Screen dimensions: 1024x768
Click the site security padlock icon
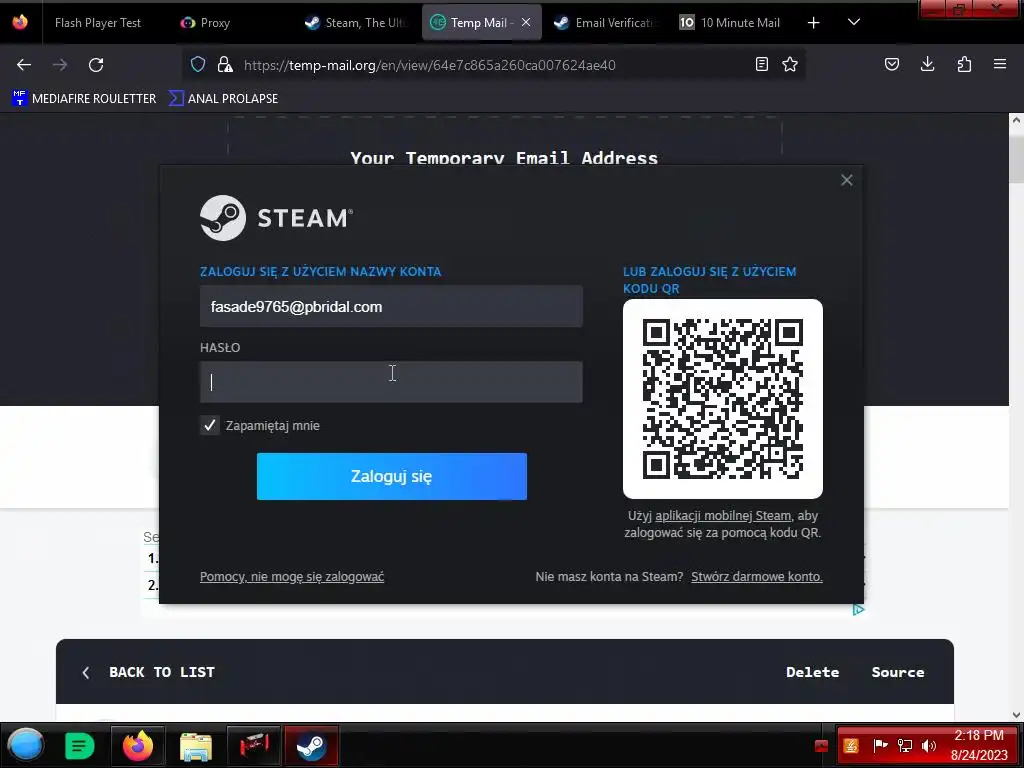(225, 64)
